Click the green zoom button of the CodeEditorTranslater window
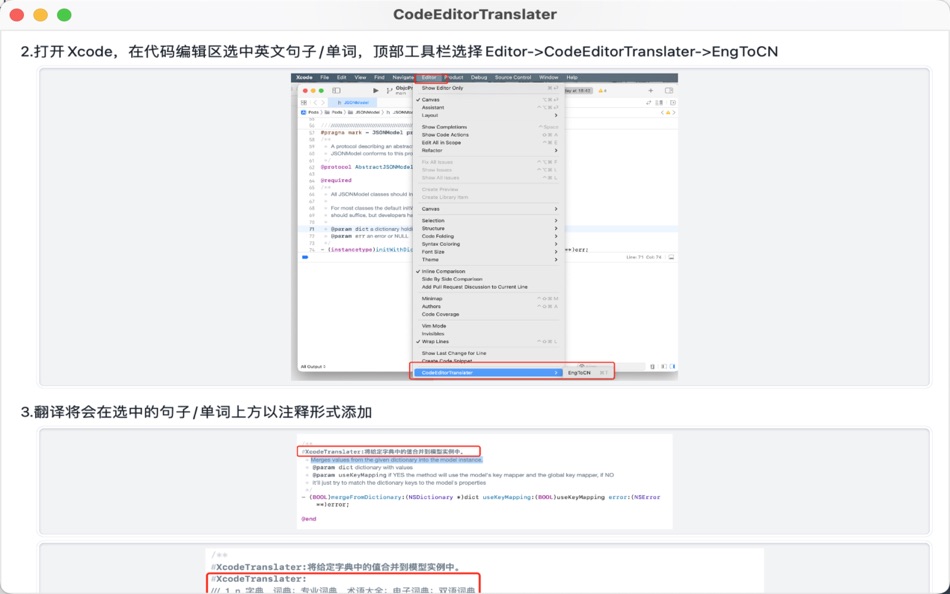This screenshot has width=950, height=594. click(x=64, y=15)
